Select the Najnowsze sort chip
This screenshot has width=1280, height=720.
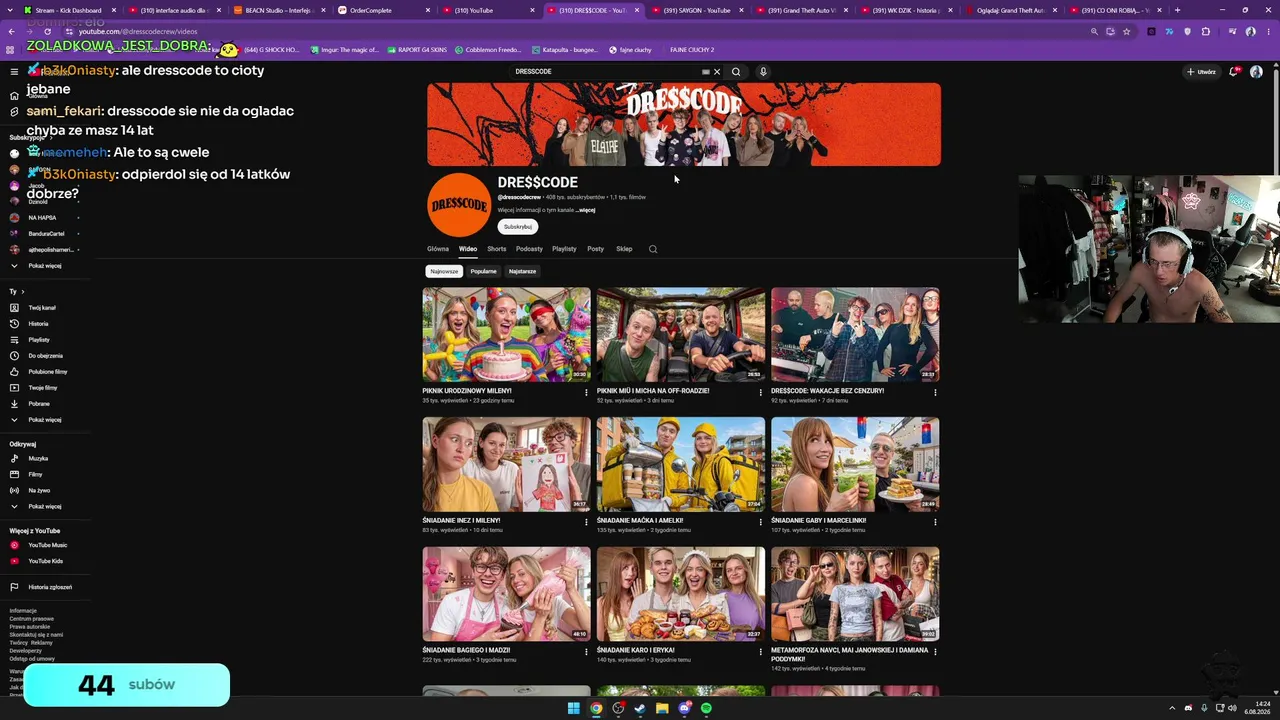[x=444, y=271]
